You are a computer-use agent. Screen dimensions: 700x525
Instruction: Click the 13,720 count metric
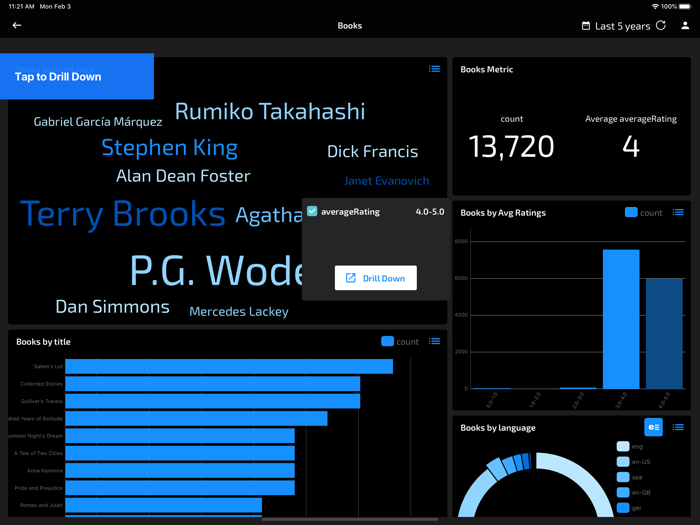click(x=511, y=146)
